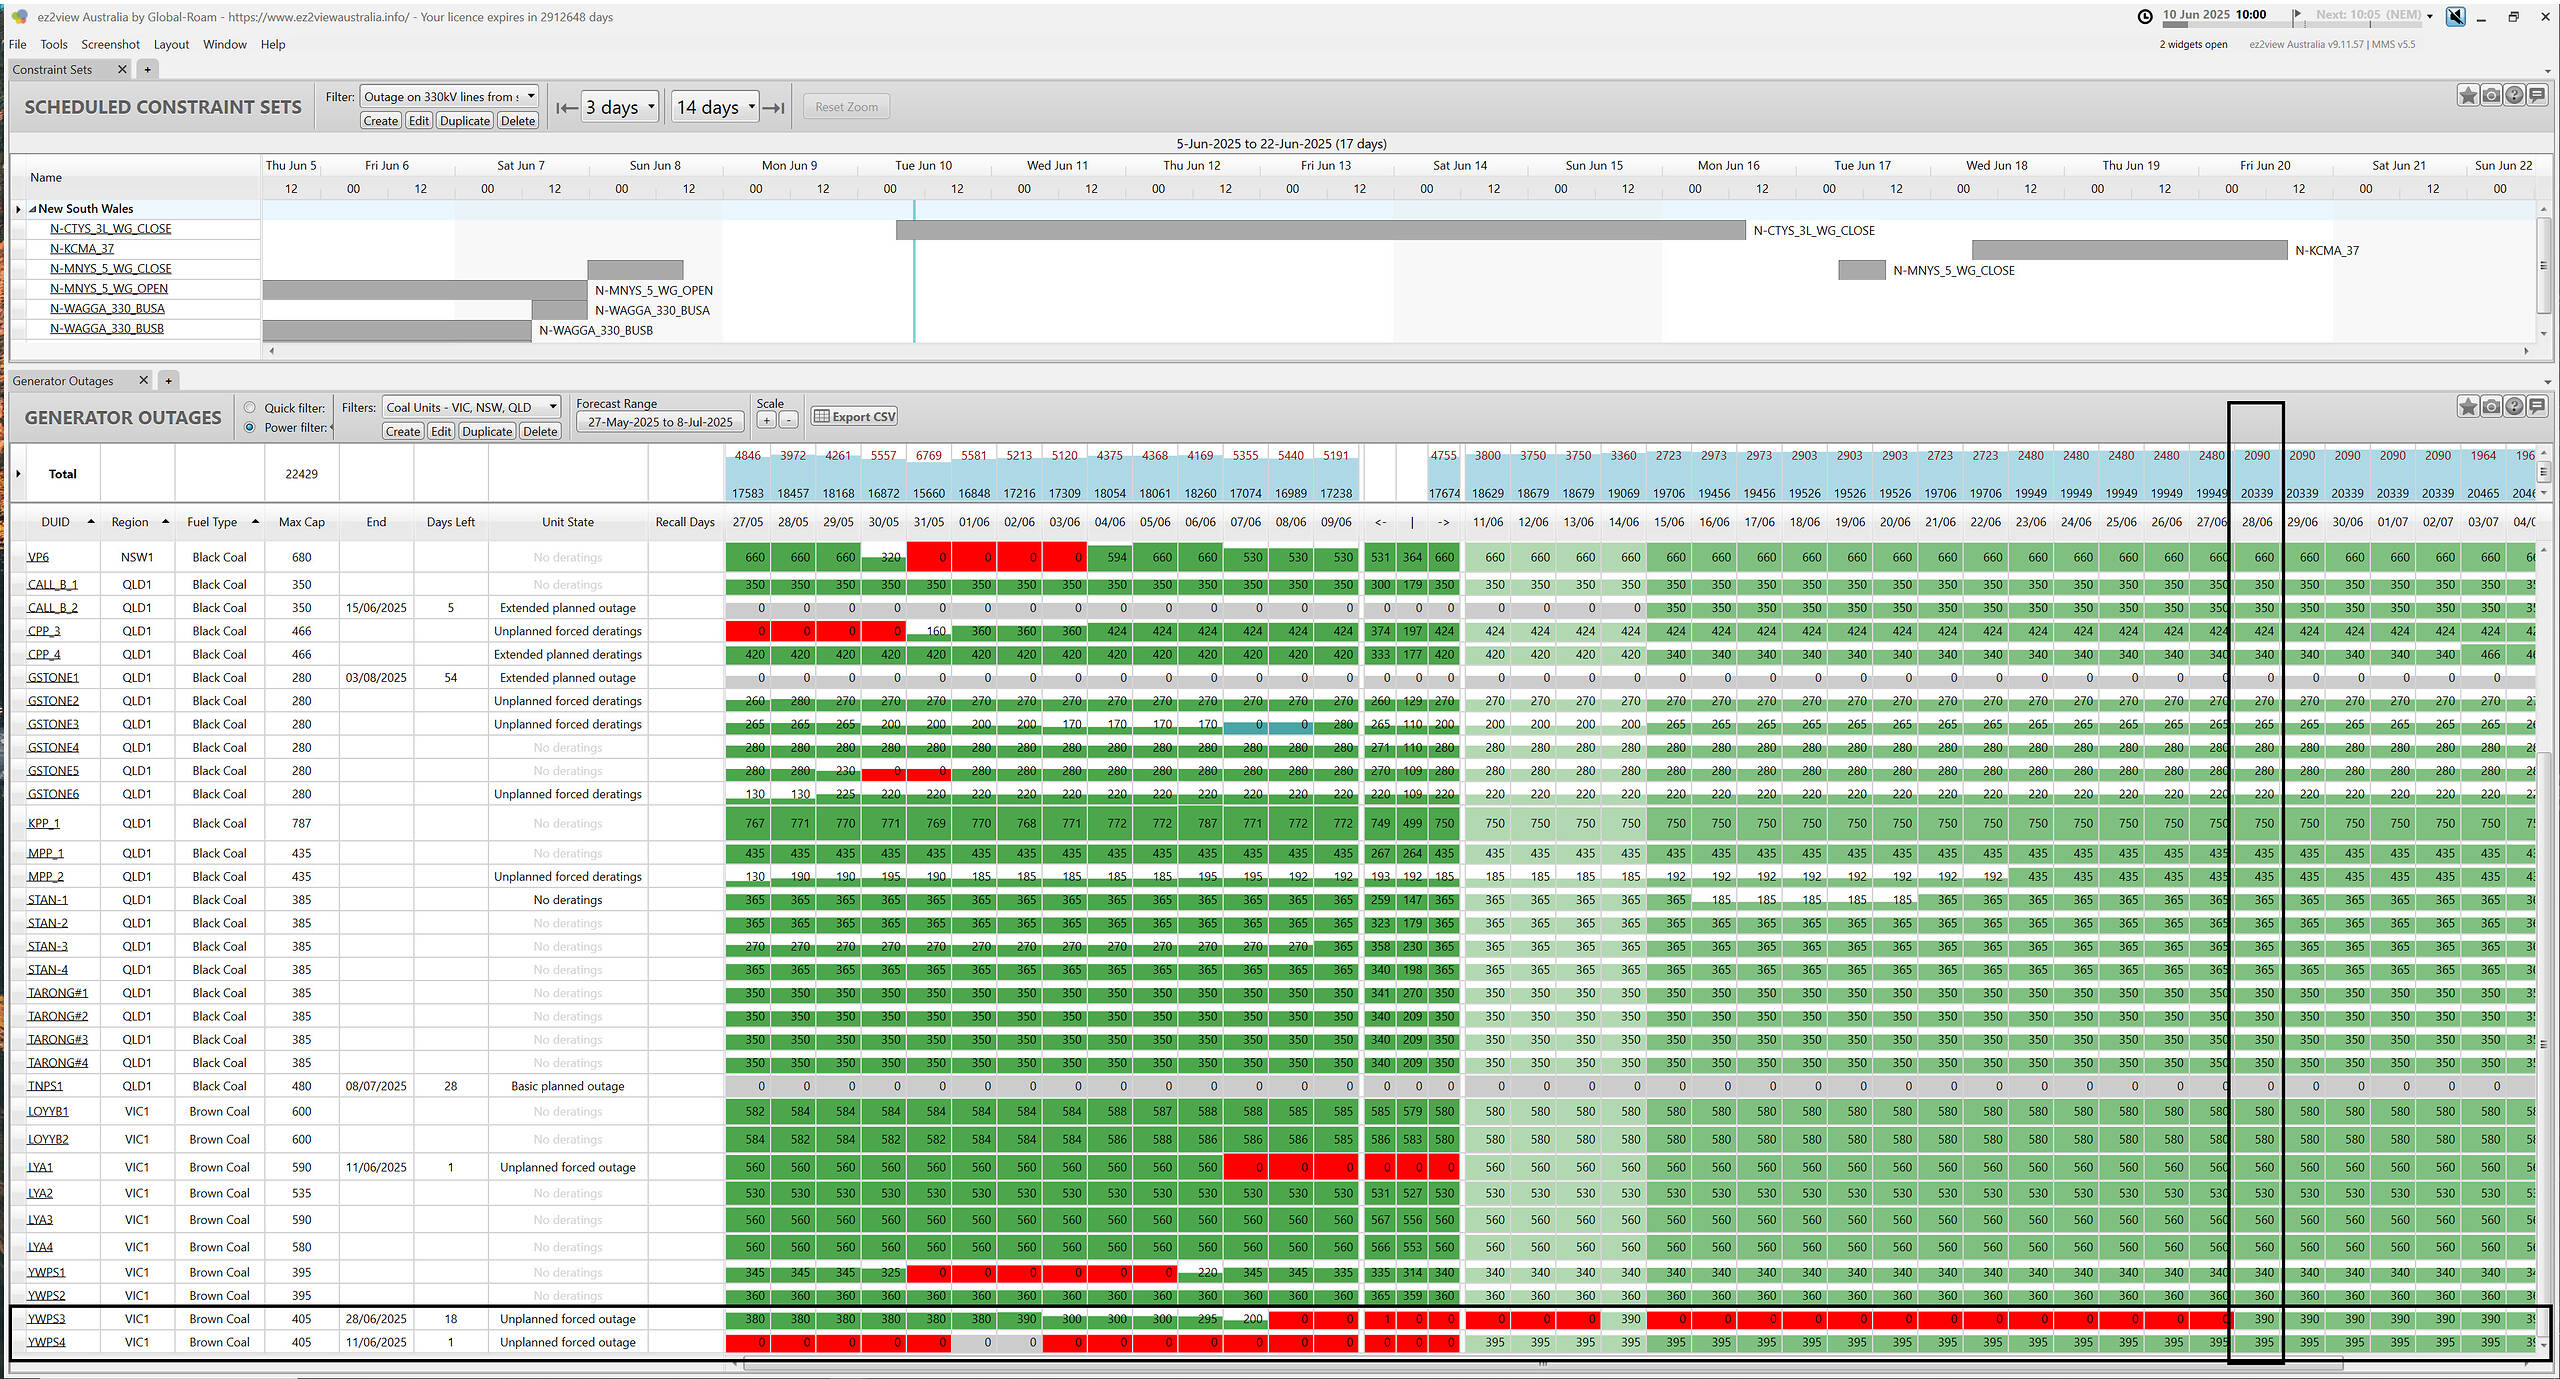Close the Generator Outages tab

pyautogui.click(x=143, y=380)
